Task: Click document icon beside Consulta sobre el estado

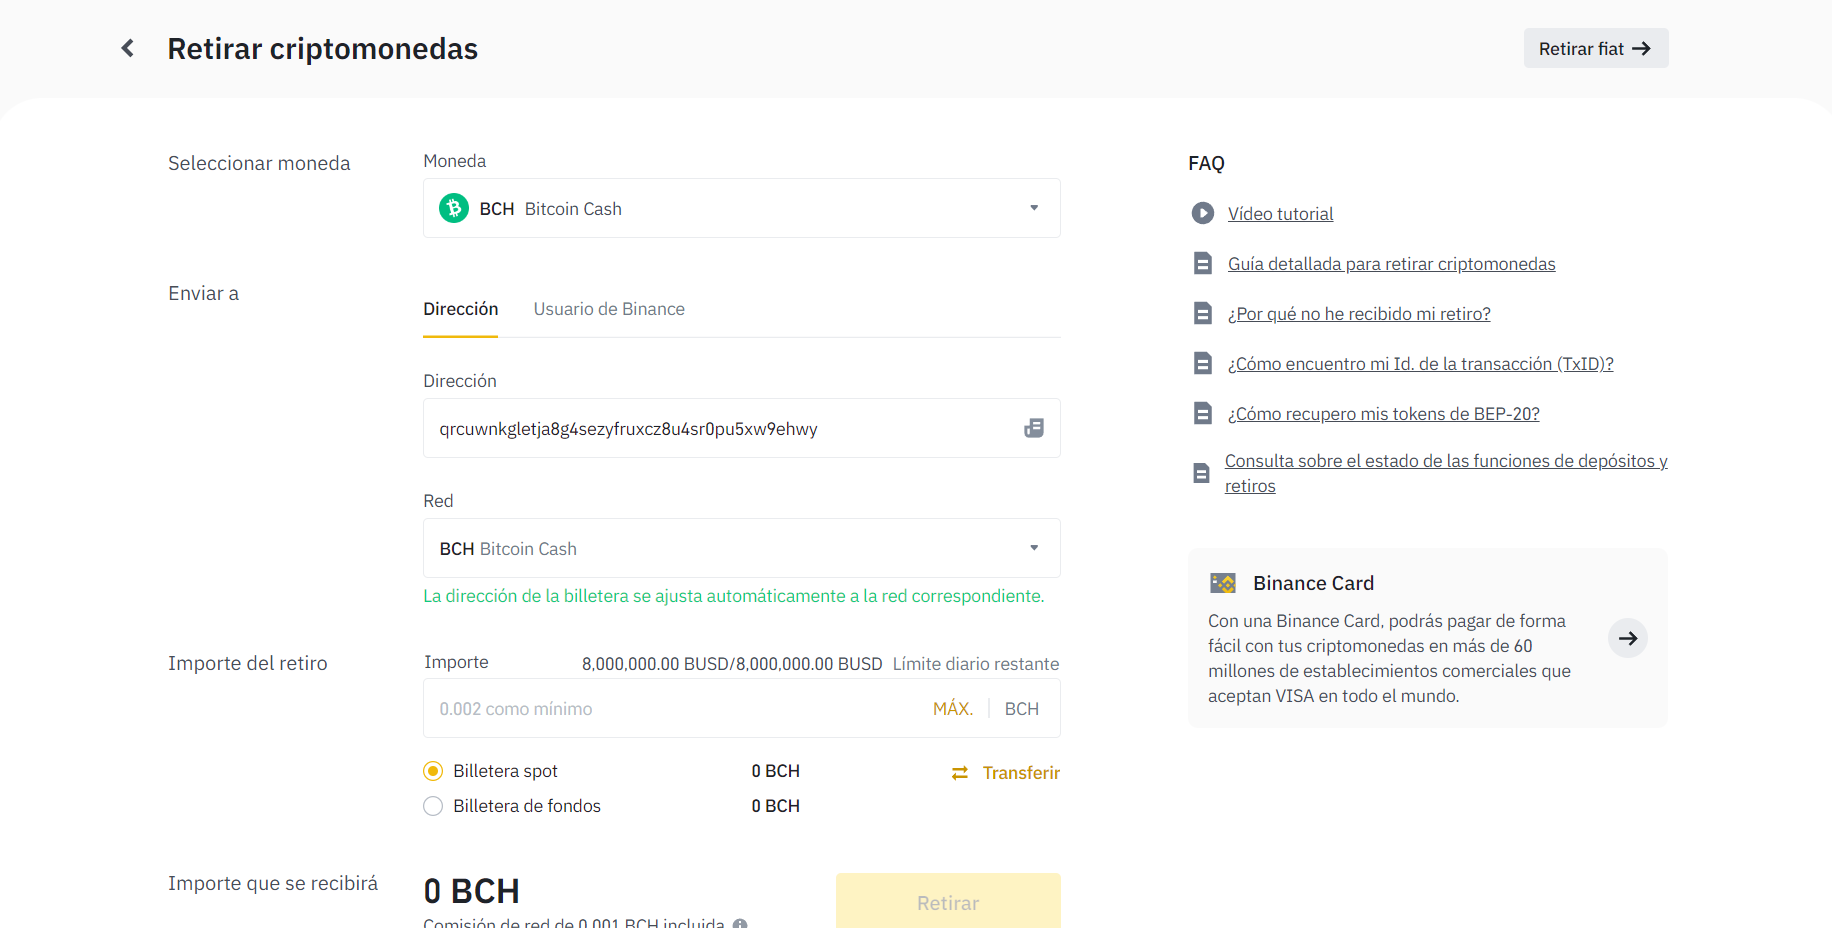Action: [1202, 473]
